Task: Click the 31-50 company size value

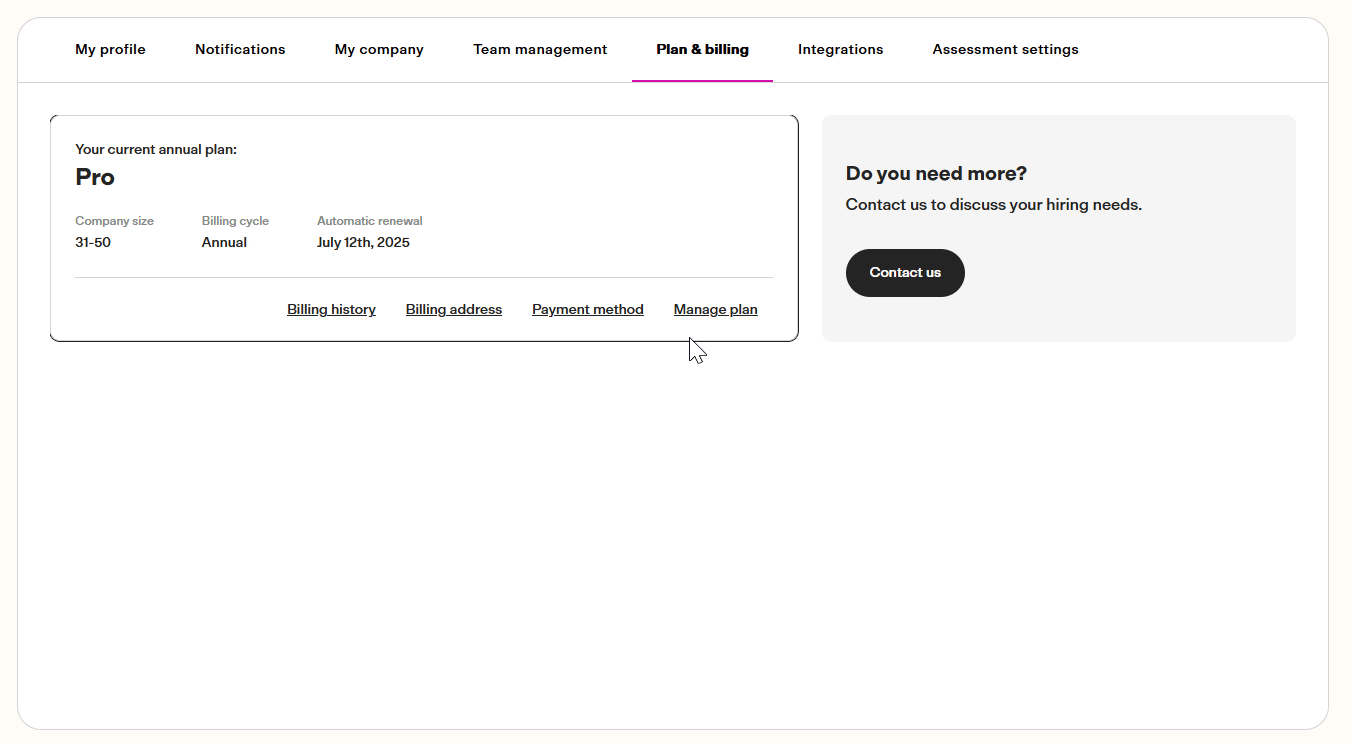Action: click(93, 243)
